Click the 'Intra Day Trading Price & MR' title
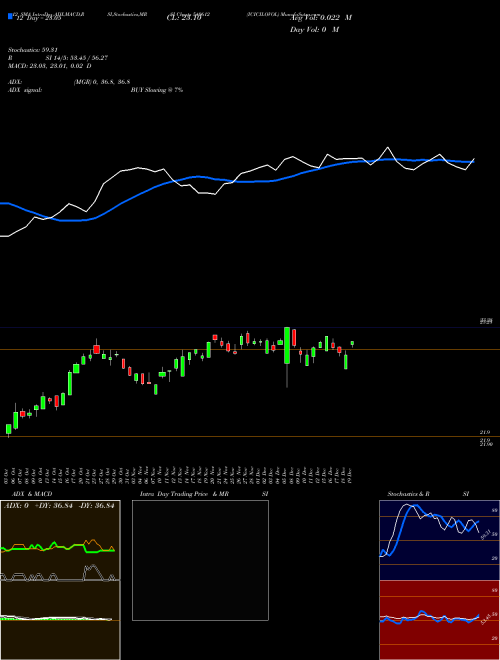The width and height of the screenshot is (500, 660). tap(184, 494)
